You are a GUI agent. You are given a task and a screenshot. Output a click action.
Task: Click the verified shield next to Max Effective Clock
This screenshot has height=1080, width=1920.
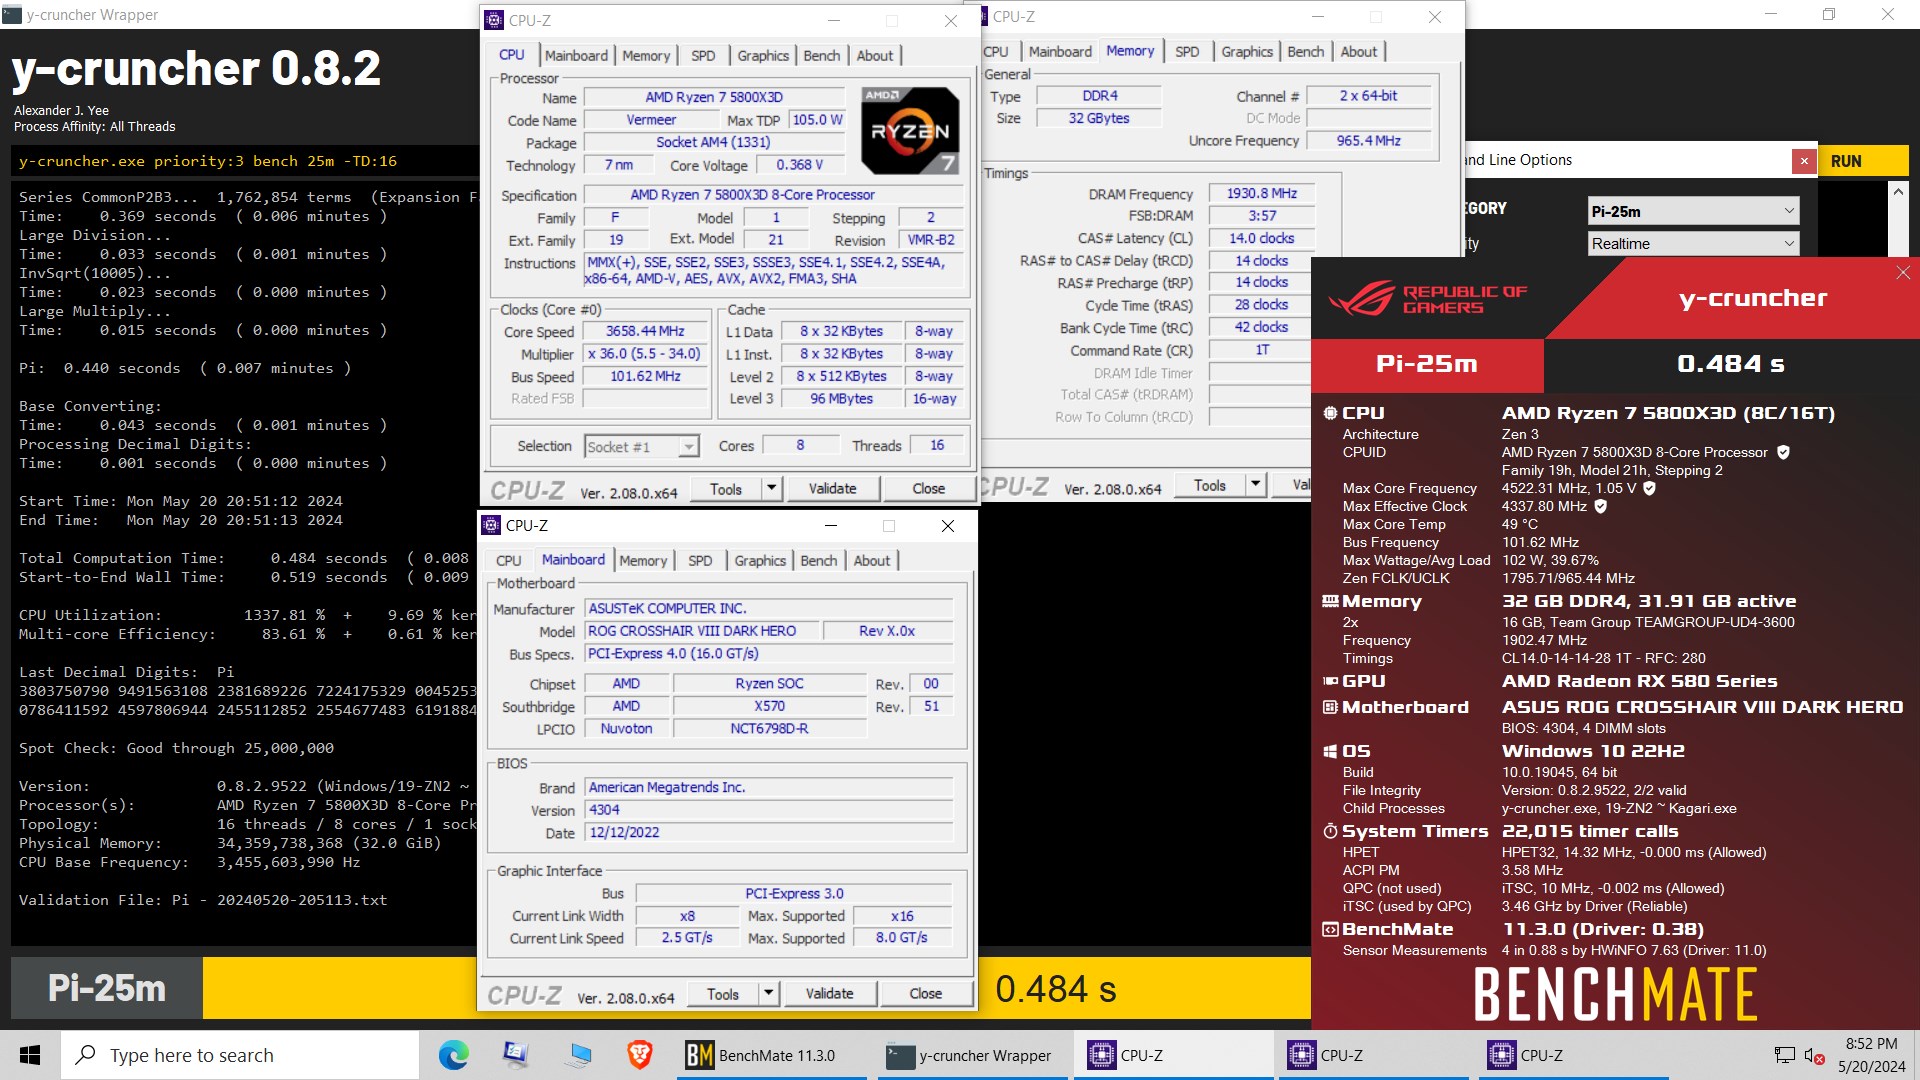[1600, 506]
